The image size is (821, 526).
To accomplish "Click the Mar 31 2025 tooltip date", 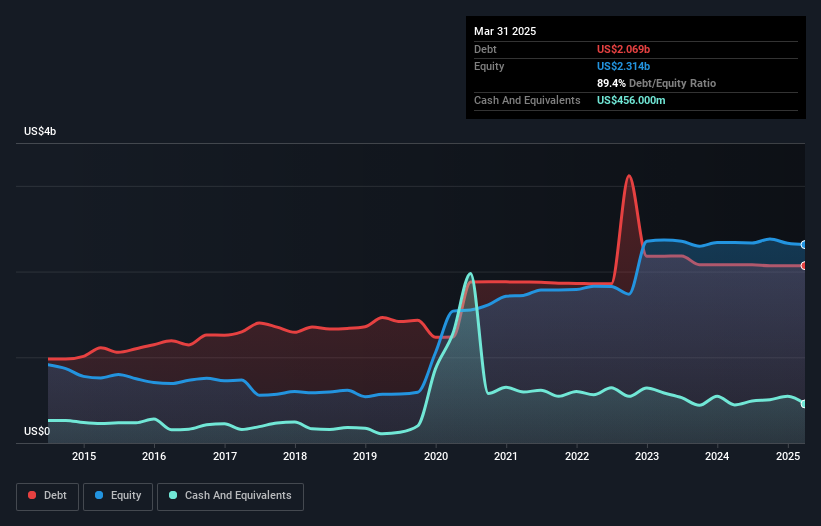I will 505,31.
